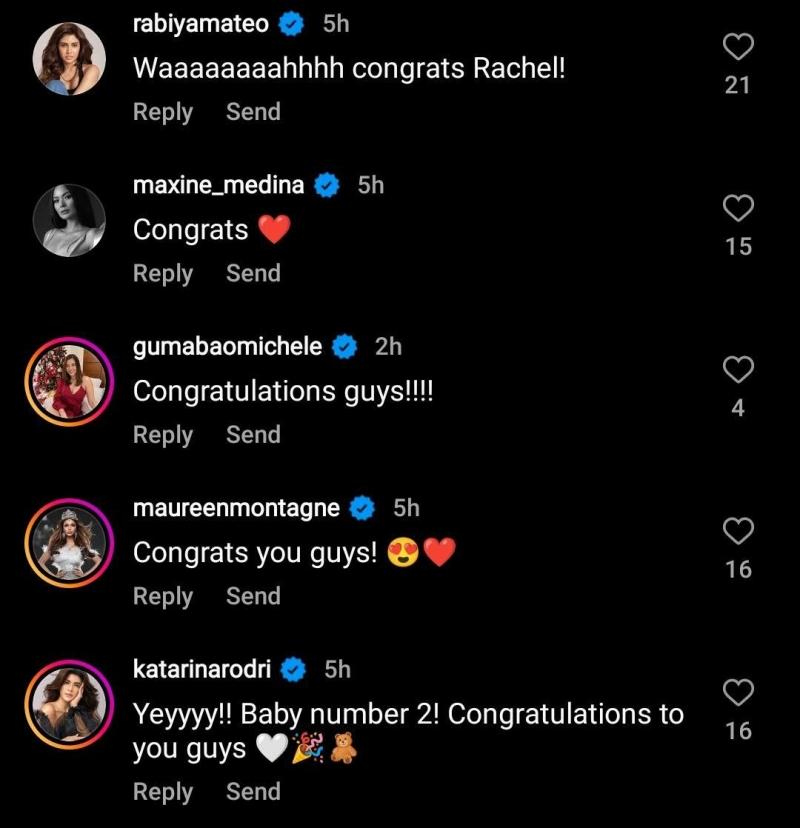Tap the heart on gumabaomichele's comment
Screen dimensions: 800x828
pyautogui.click(x=738, y=371)
